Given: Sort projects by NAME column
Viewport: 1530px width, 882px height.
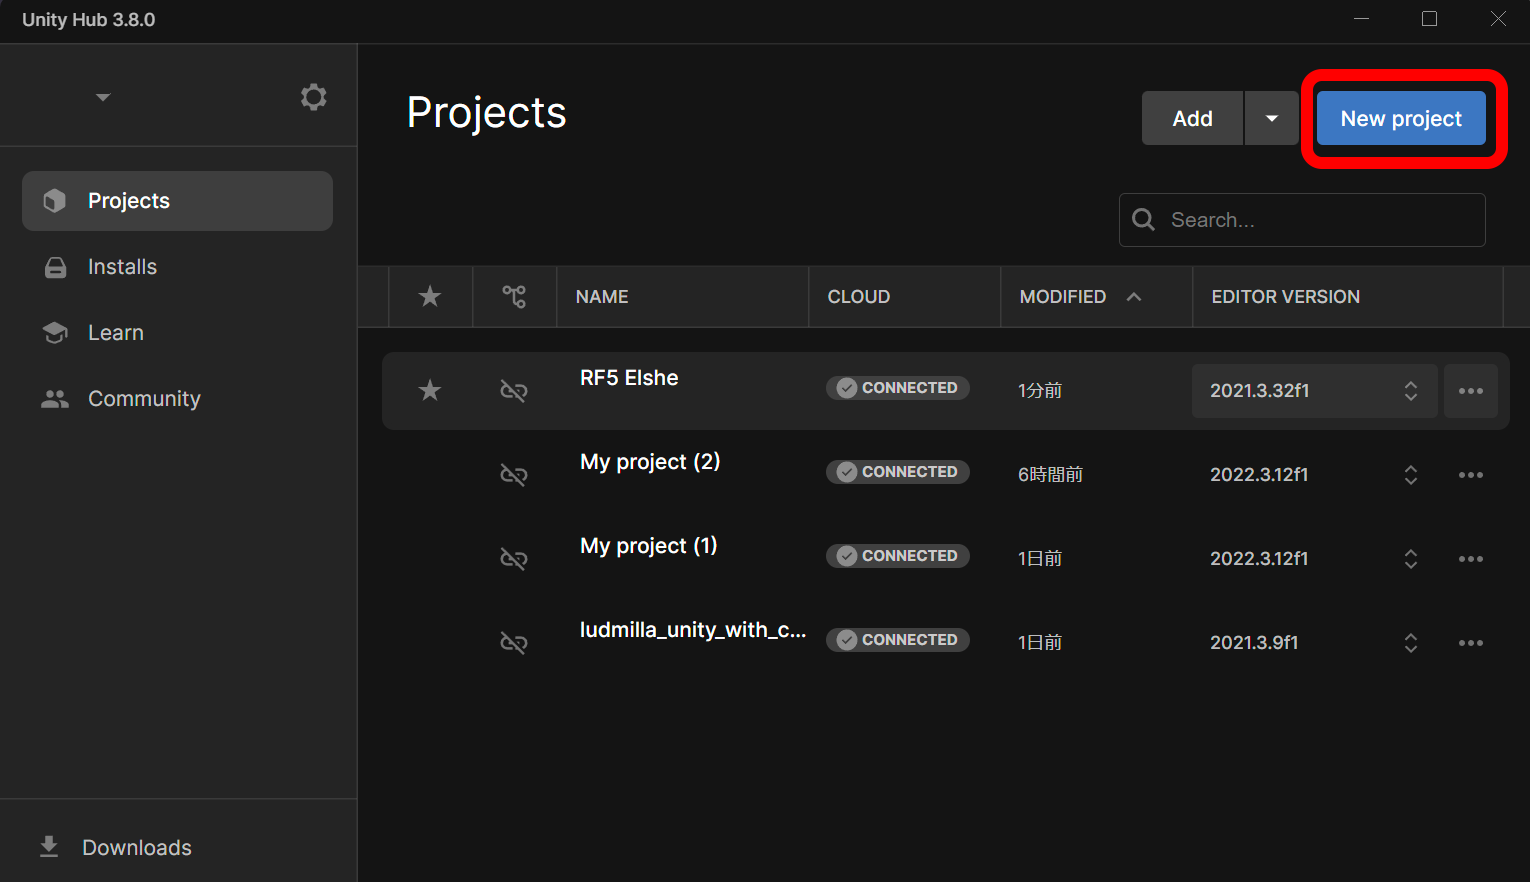Looking at the screenshot, I should coord(602,297).
